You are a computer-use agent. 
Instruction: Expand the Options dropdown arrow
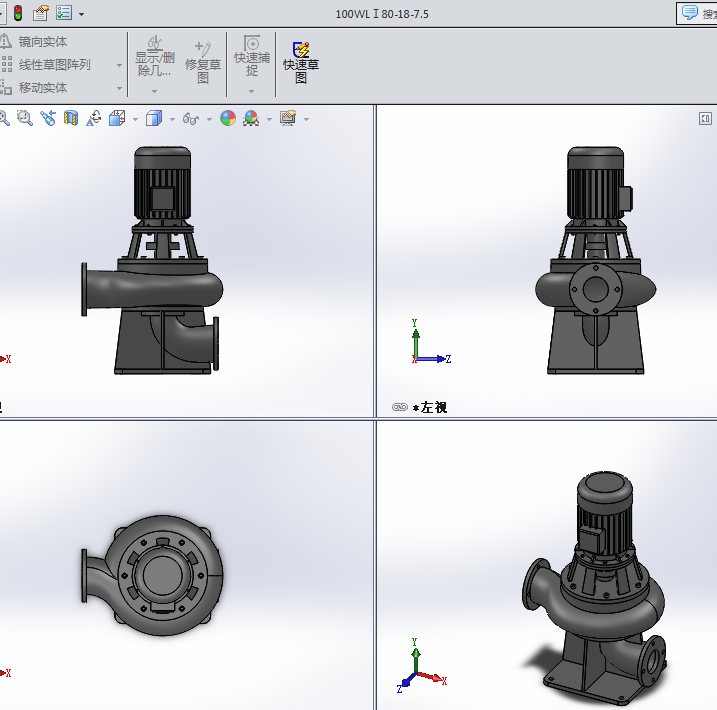pyautogui.click(x=81, y=14)
